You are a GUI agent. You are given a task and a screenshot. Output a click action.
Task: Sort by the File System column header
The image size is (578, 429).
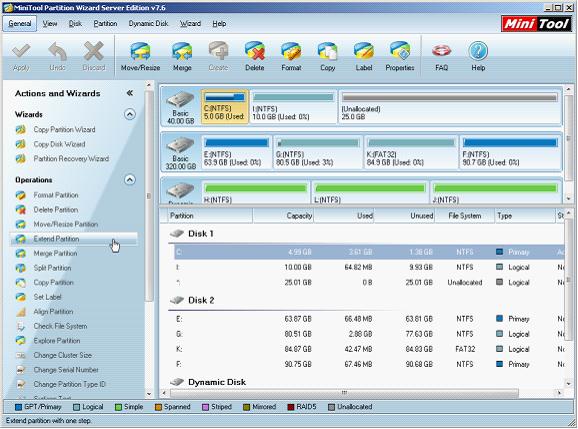point(464,216)
